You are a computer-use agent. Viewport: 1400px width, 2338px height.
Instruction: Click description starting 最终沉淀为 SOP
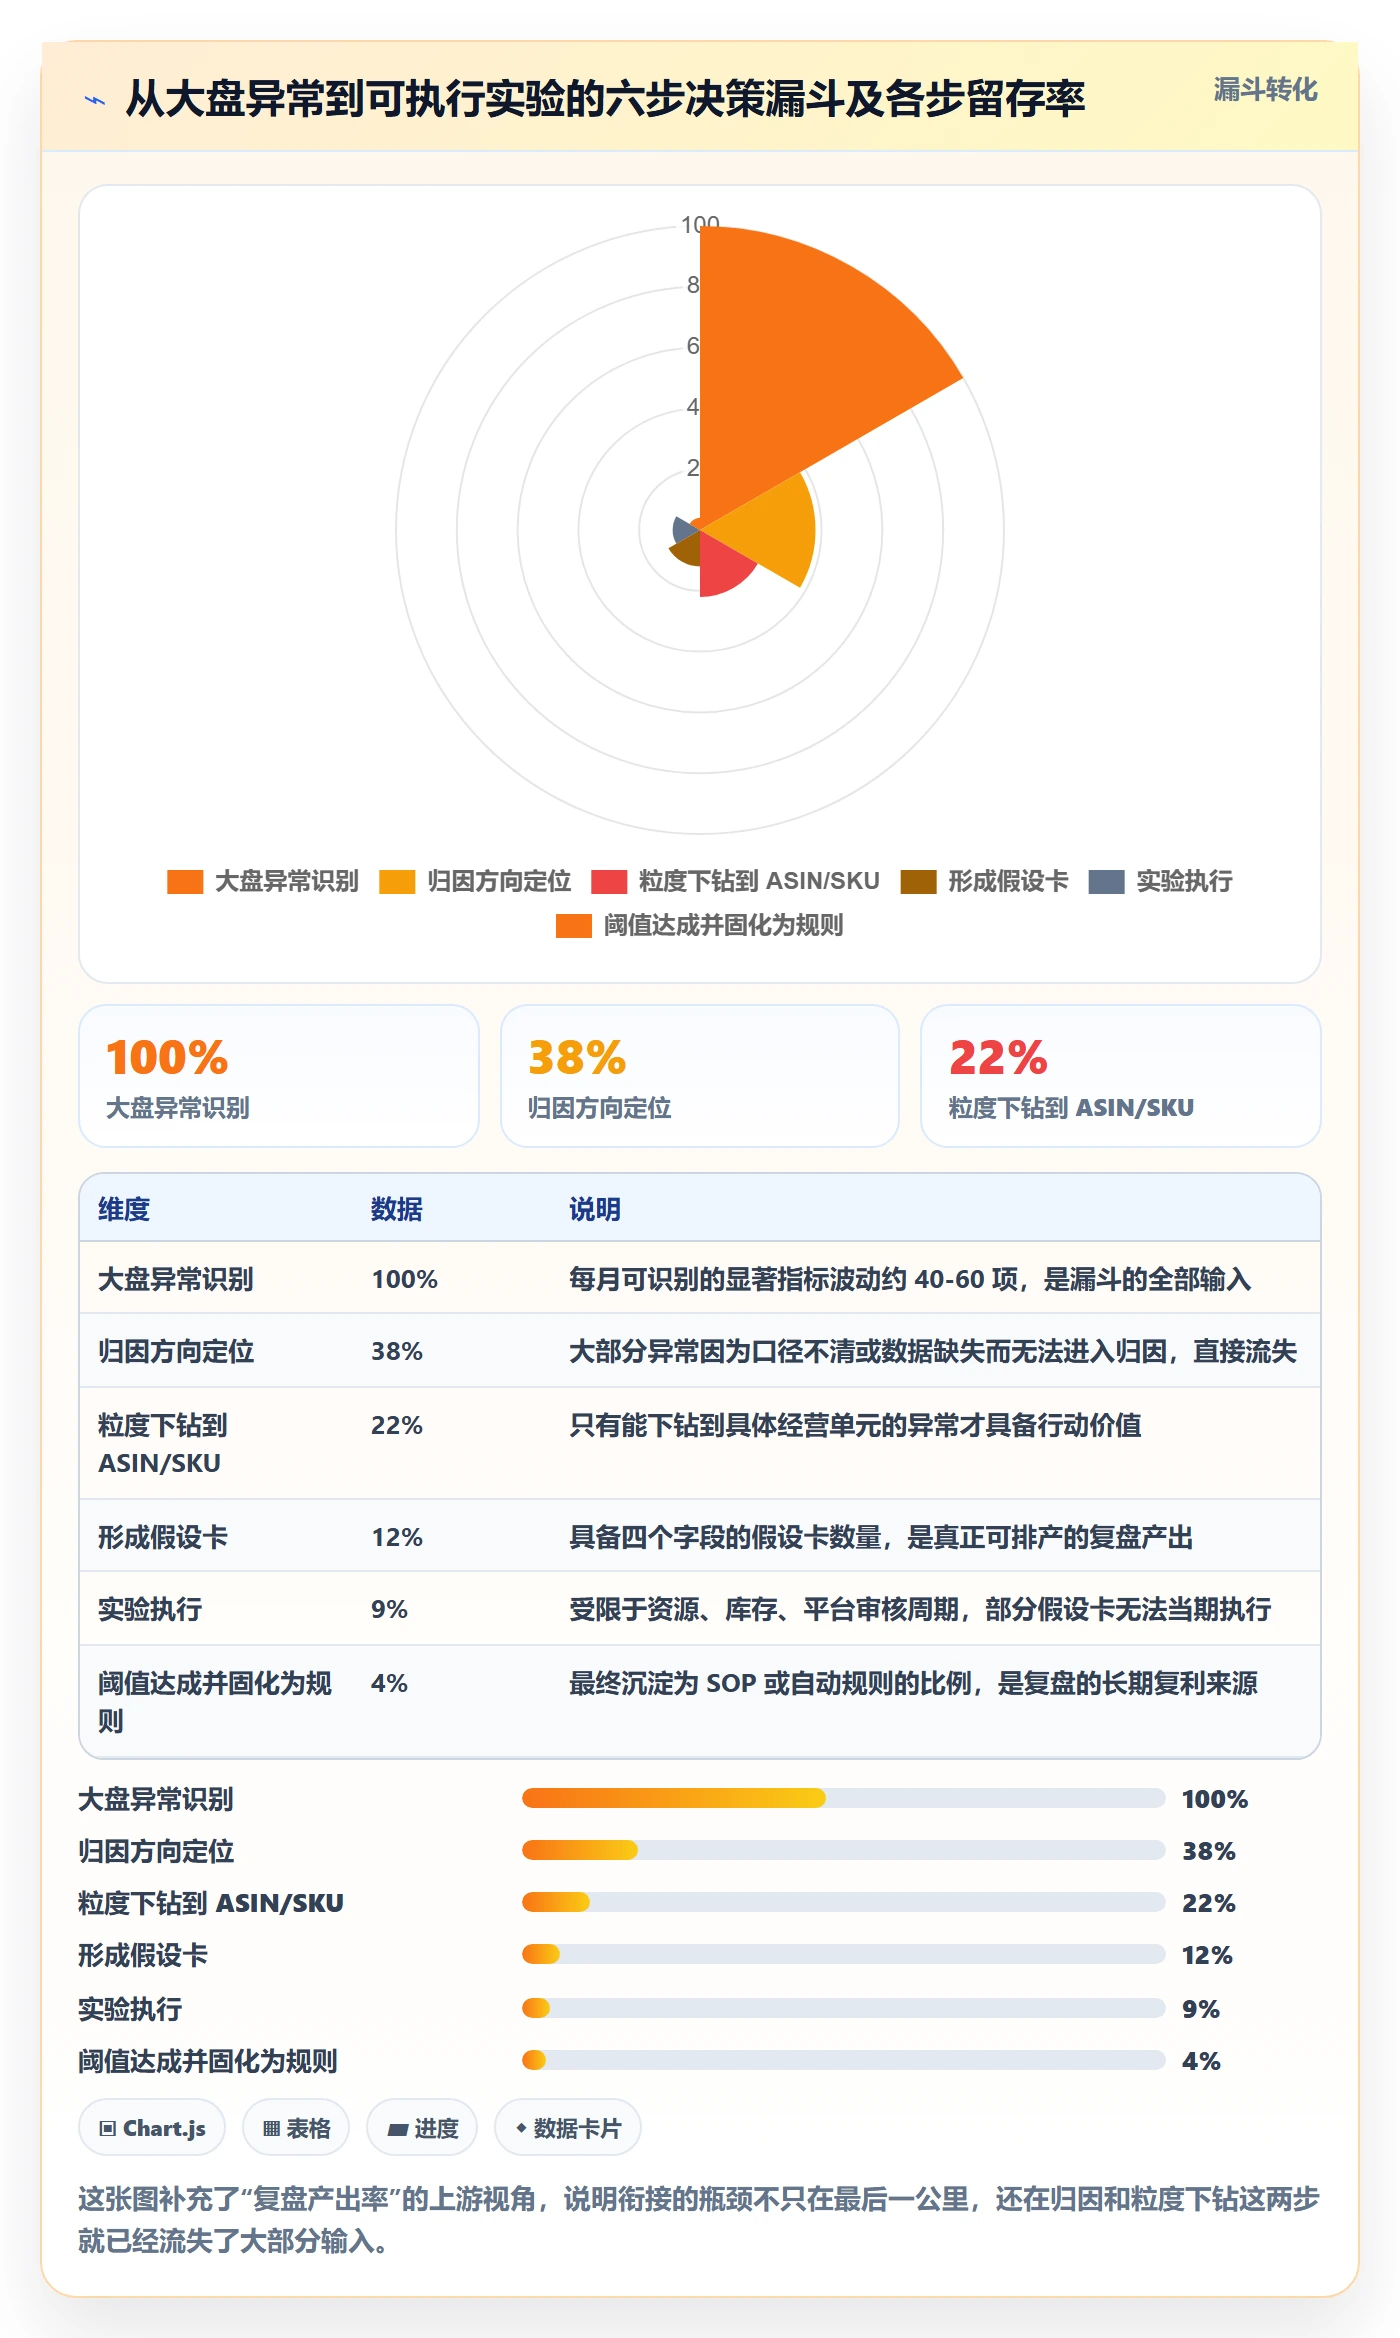[x=913, y=1683]
